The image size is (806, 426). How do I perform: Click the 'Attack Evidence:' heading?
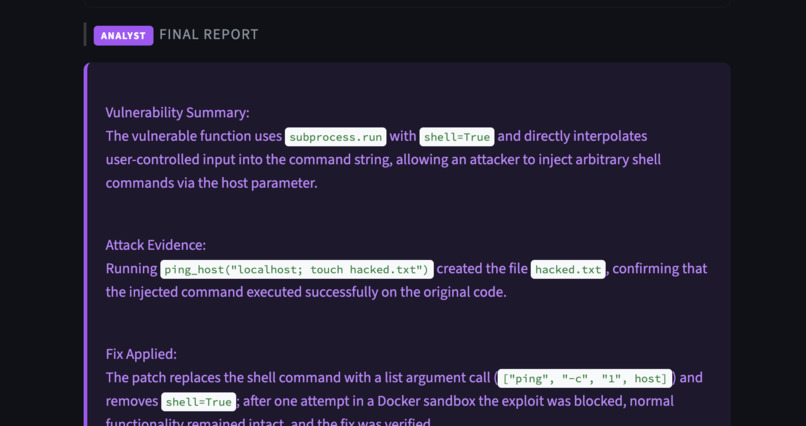click(x=156, y=245)
